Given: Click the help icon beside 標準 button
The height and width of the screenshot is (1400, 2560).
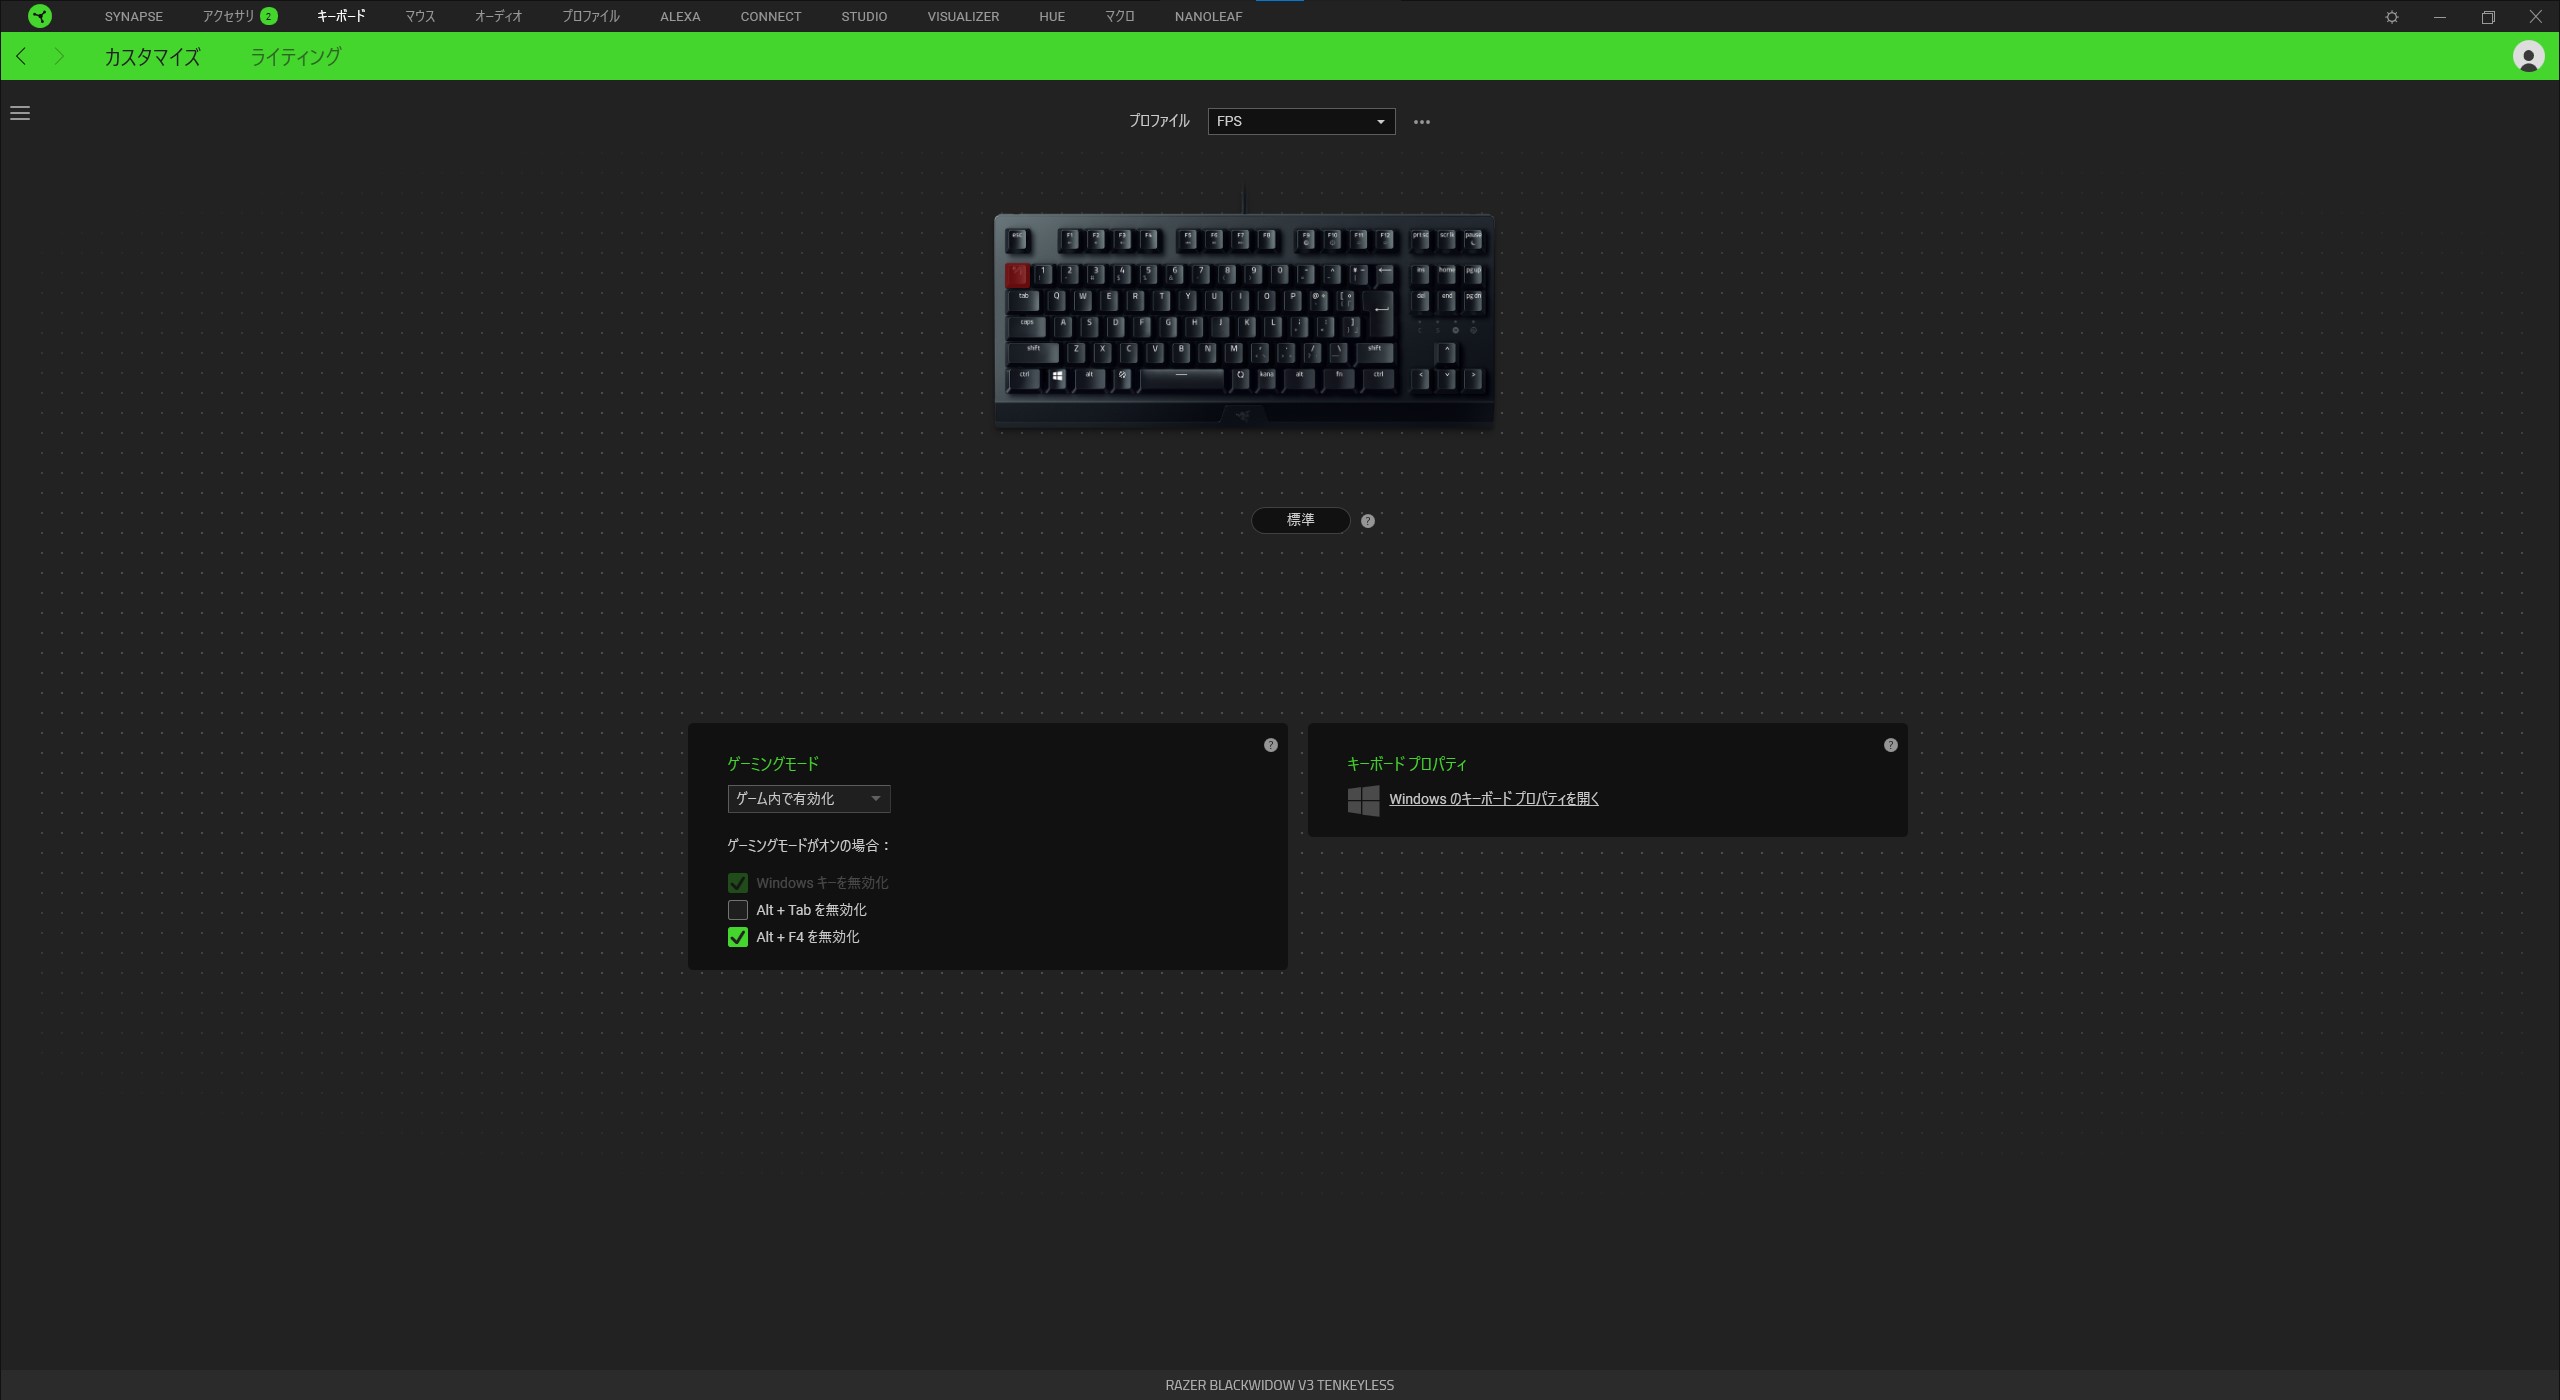Looking at the screenshot, I should point(1368,521).
